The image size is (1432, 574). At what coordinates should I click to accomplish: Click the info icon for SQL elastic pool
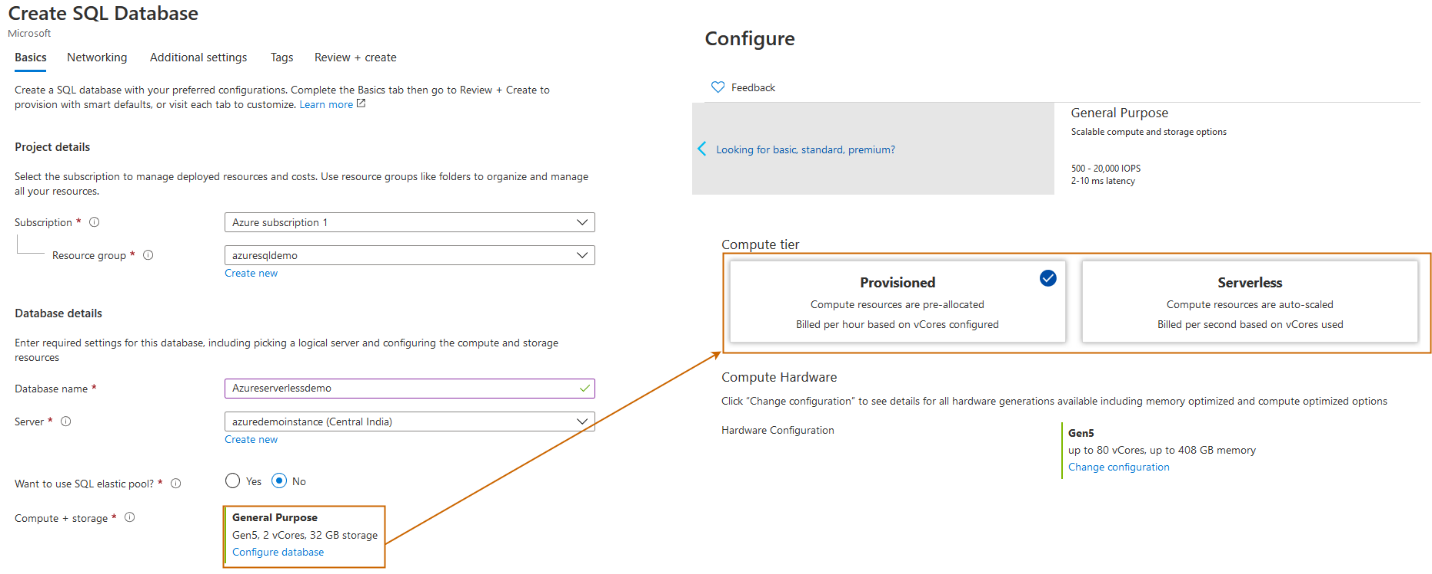click(176, 484)
